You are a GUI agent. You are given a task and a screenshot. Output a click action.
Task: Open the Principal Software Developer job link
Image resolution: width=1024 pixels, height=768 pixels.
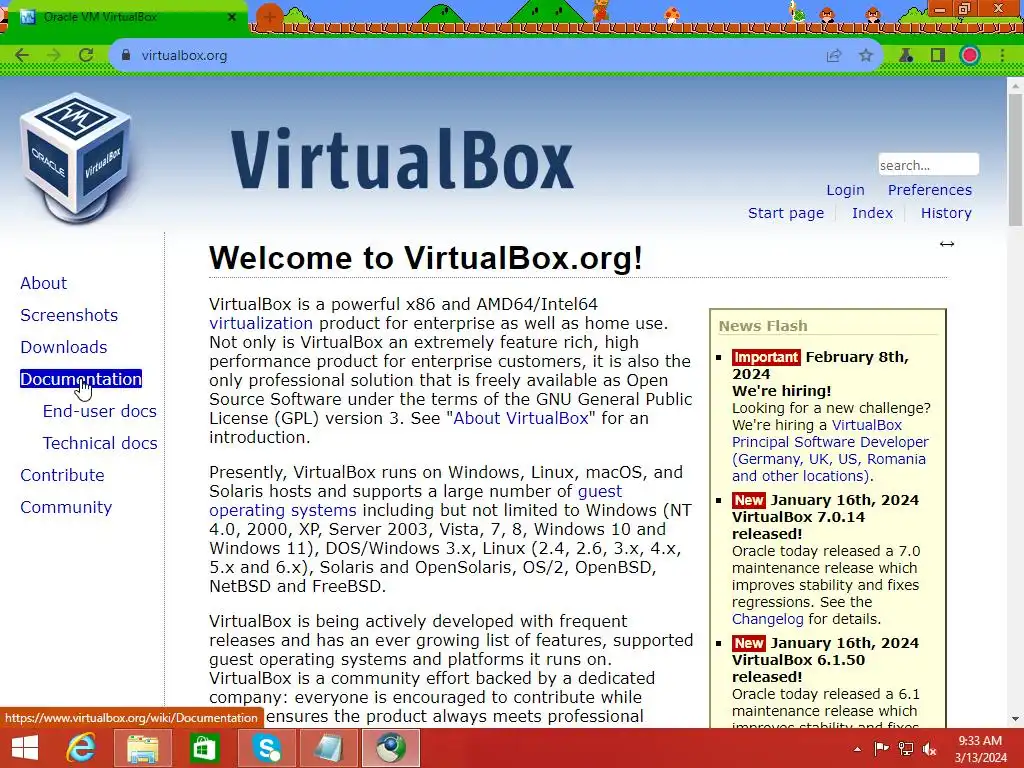pos(830,451)
